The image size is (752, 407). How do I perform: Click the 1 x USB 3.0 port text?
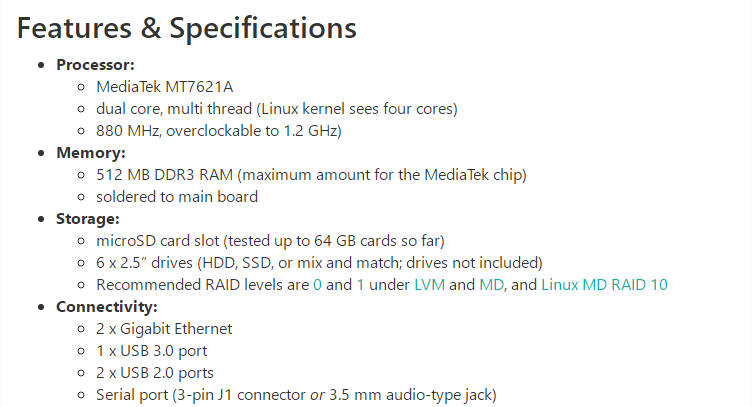click(x=152, y=351)
